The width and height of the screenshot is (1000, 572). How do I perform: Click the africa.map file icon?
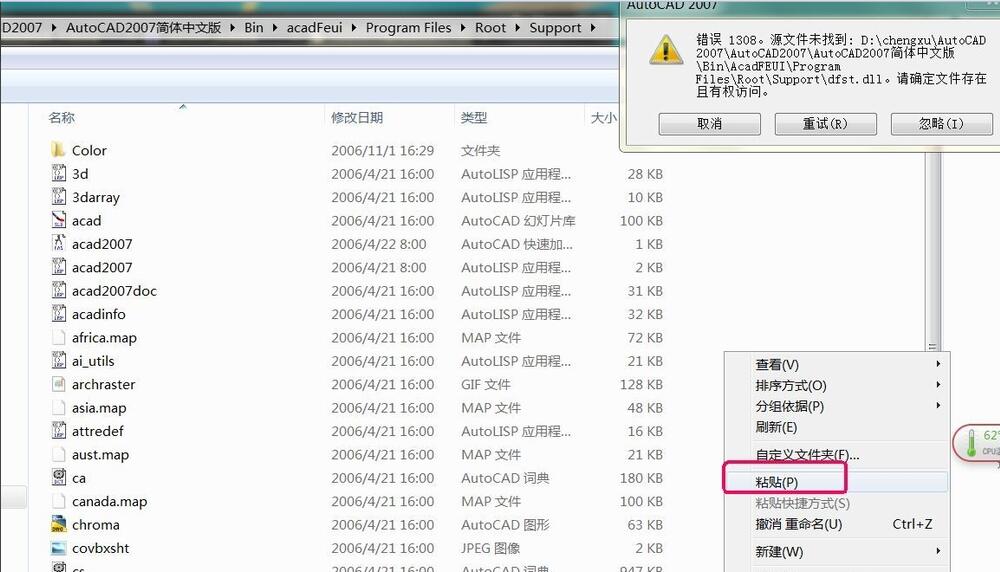point(59,337)
